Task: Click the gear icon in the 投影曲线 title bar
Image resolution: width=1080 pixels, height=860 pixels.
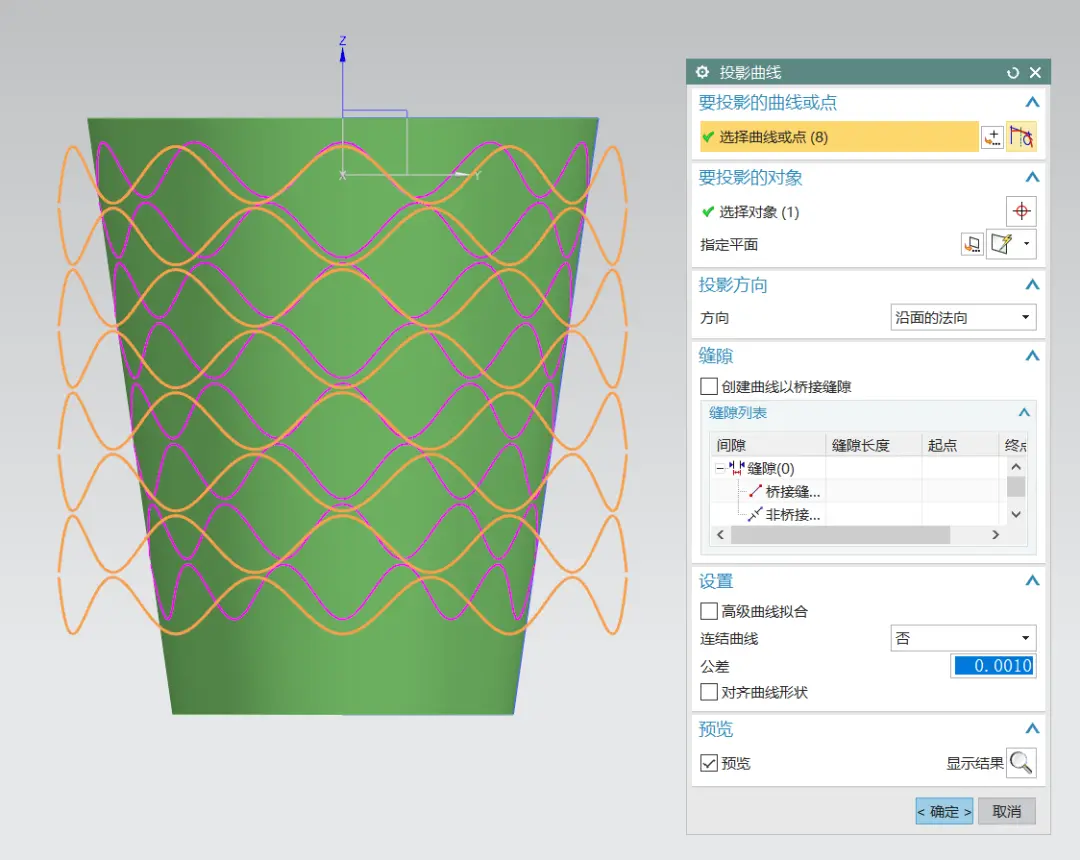Action: point(702,72)
